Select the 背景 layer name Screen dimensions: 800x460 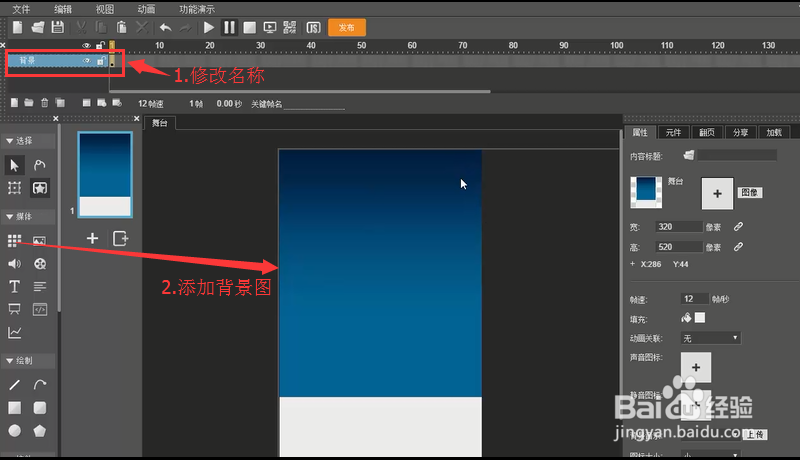[27, 61]
